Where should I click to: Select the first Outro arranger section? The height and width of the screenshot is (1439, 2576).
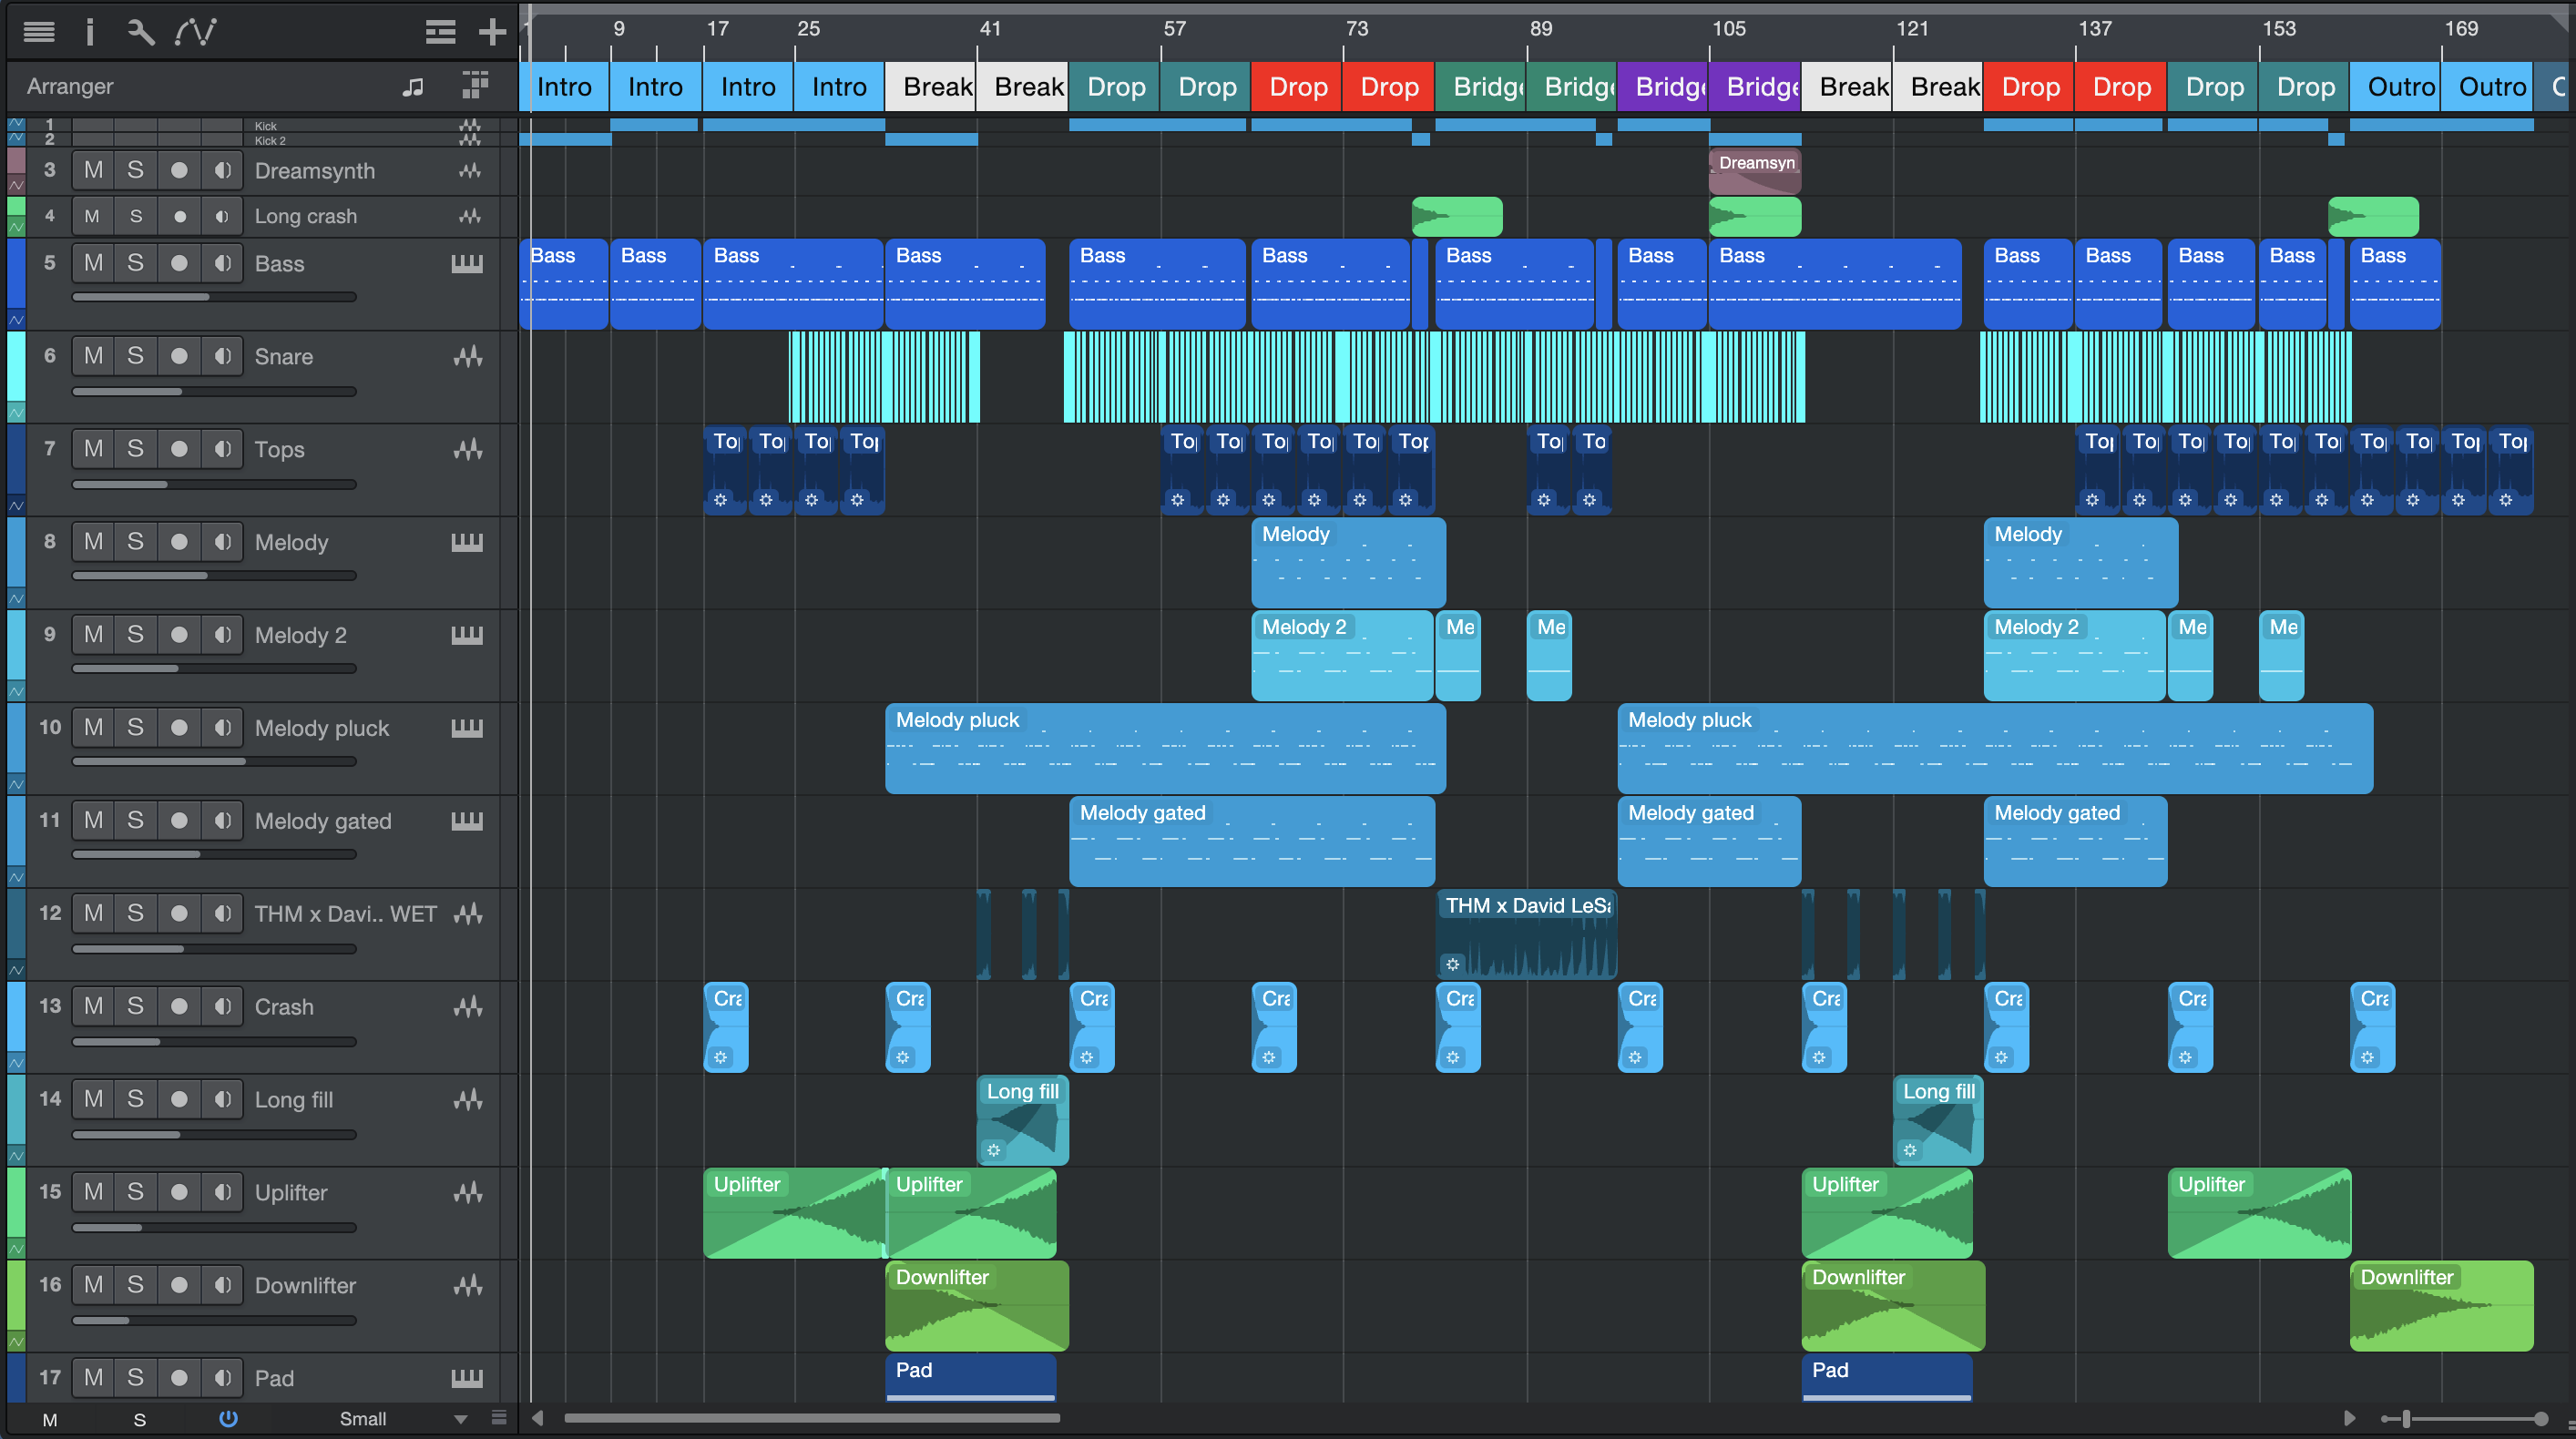[x=2395, y=87]
